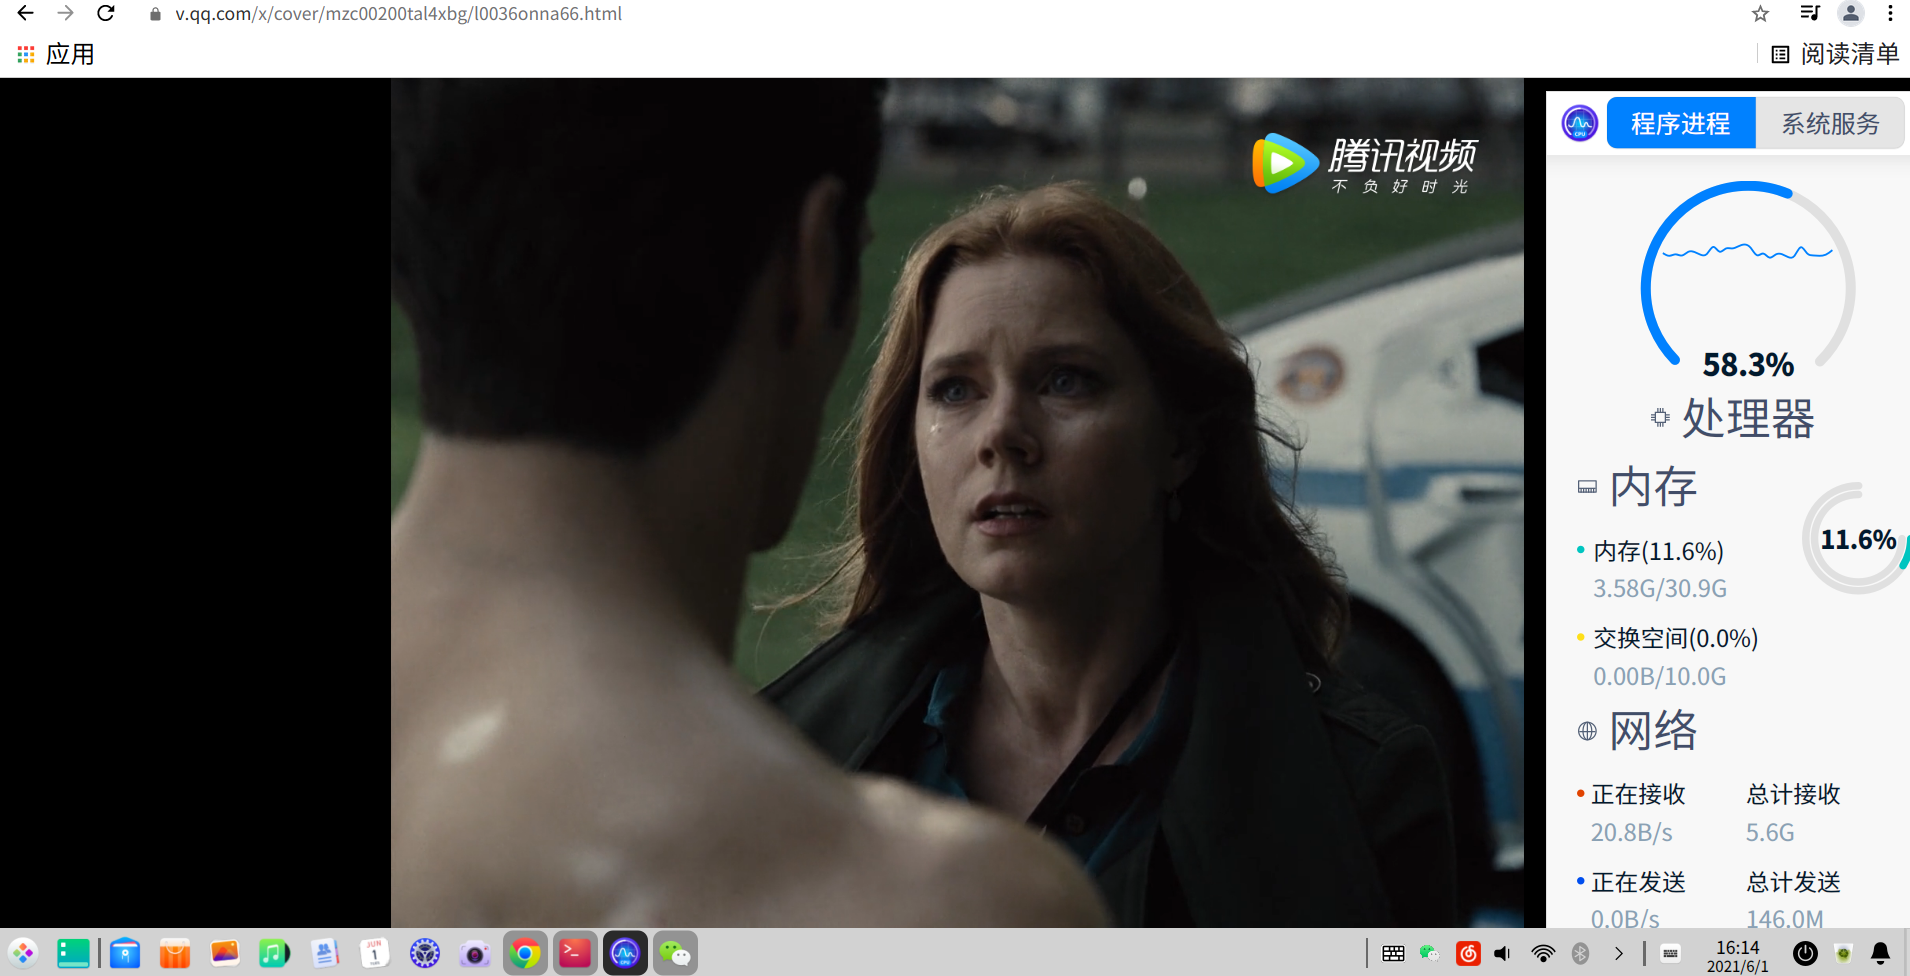Open the app store orange bag icon

coord(175,953)
